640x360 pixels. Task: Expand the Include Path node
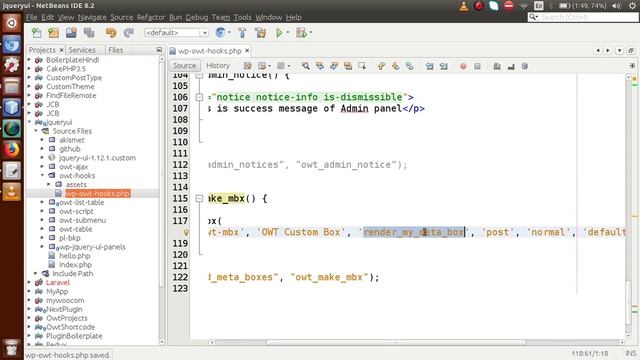point(36,273)
